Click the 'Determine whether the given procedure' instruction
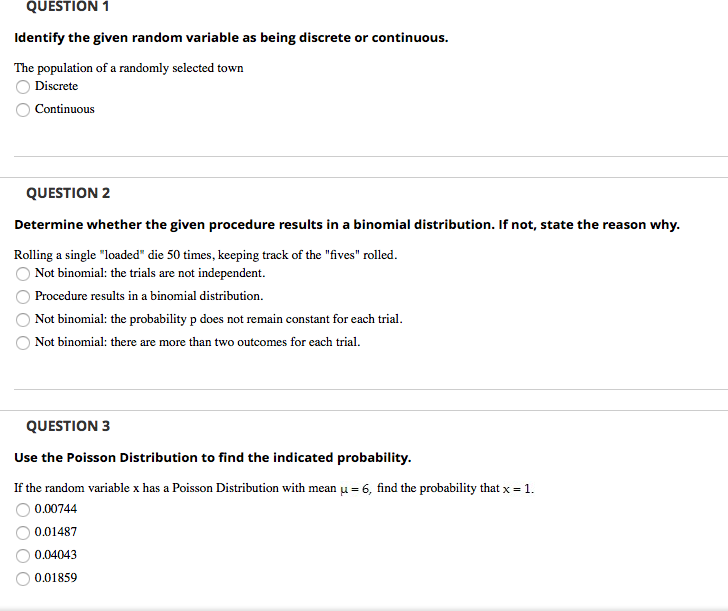This screenshot has height=611, width=728. [x=347, y=225]
